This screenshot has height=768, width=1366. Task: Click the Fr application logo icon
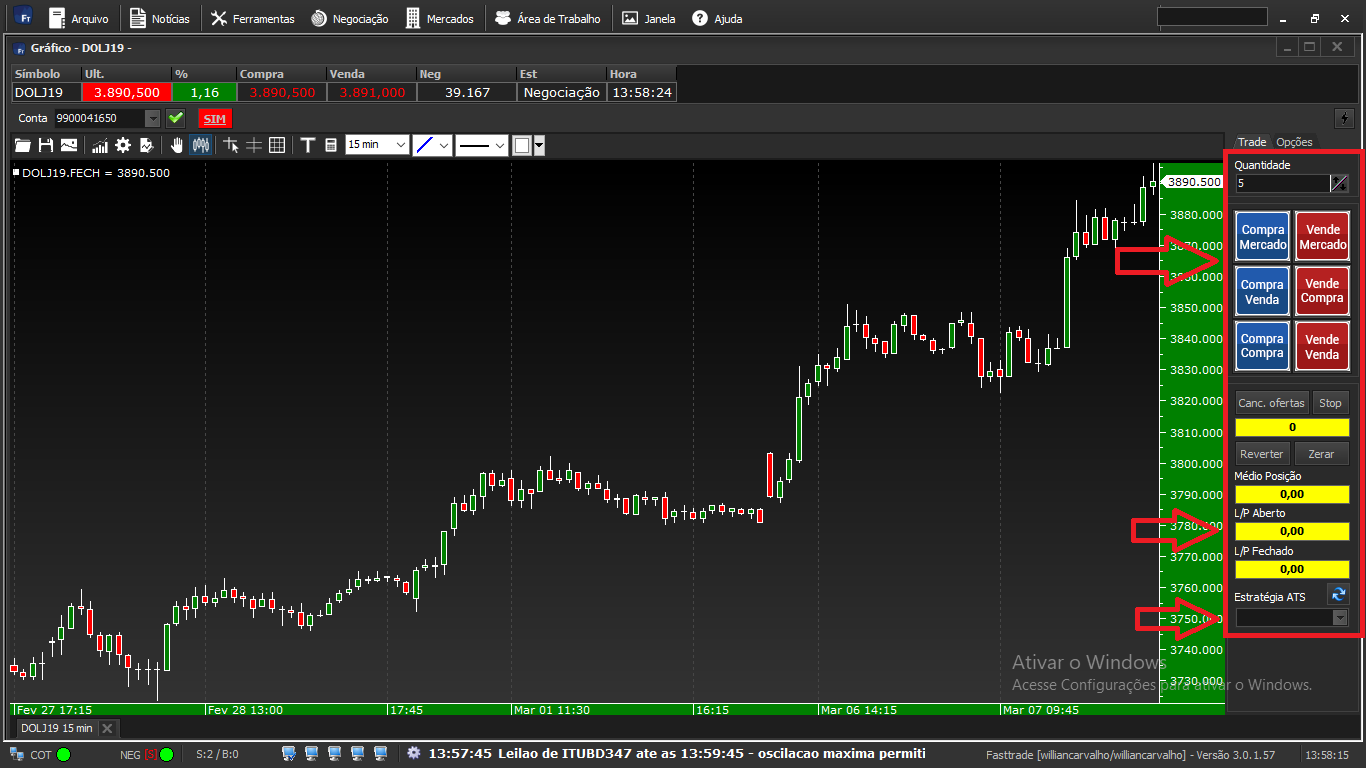pyautogui.click(x=24, y=17)
